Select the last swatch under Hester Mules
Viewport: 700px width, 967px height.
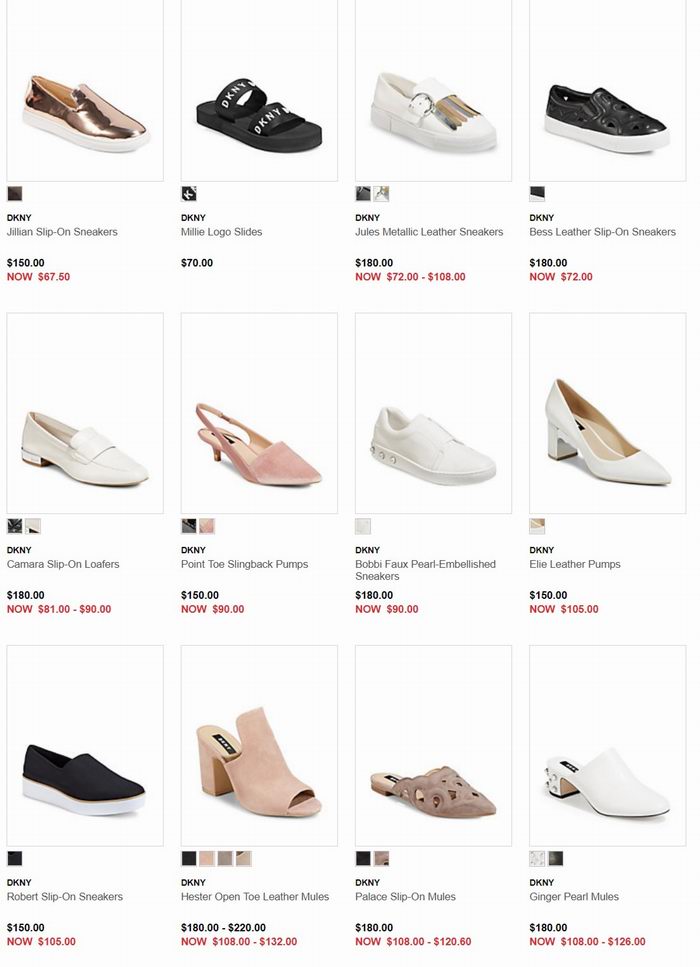coord(244,858)
